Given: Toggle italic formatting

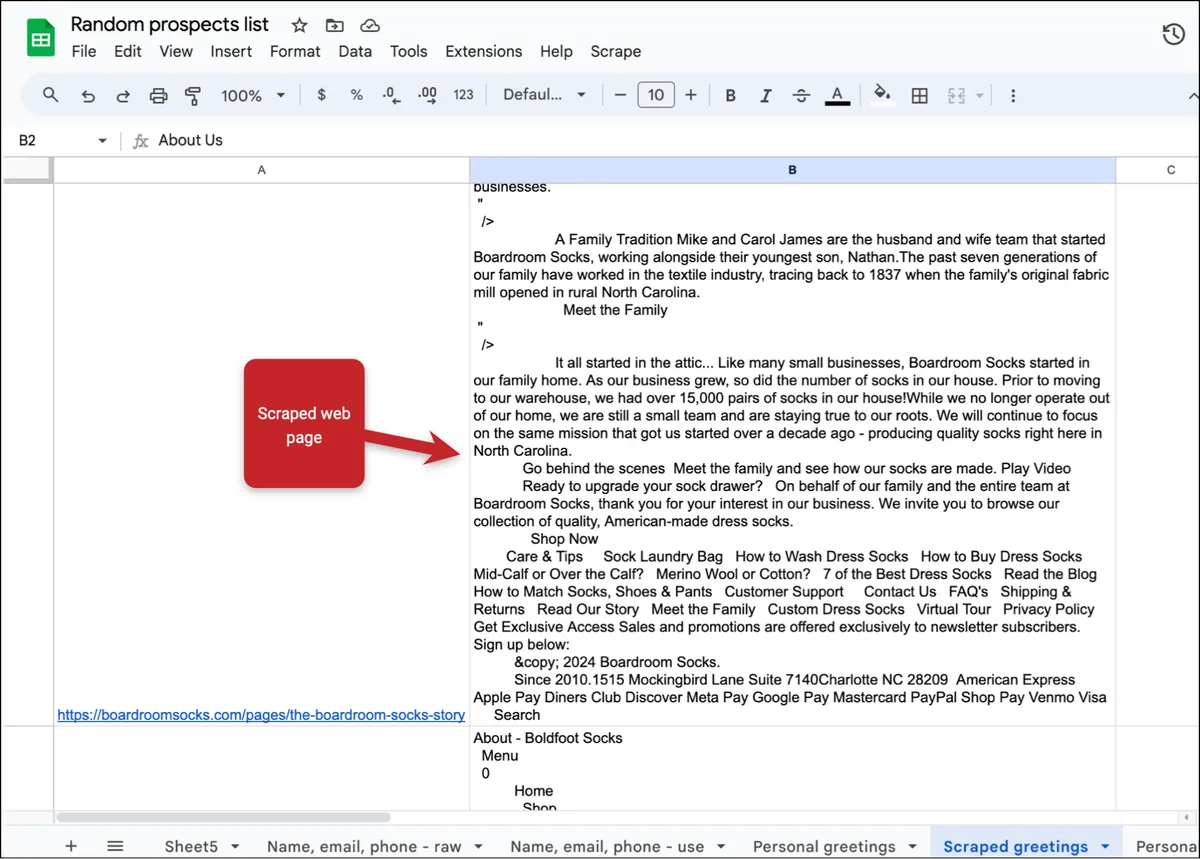Looking at the screenshot, I should tap(766, 96).
